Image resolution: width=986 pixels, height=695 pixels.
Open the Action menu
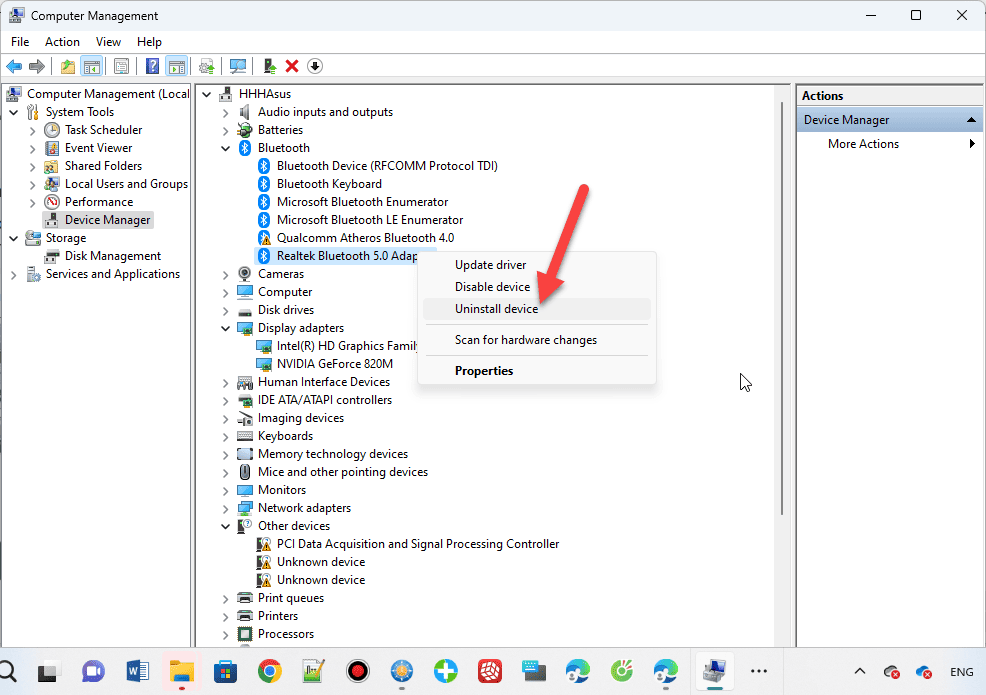[62, 42]
